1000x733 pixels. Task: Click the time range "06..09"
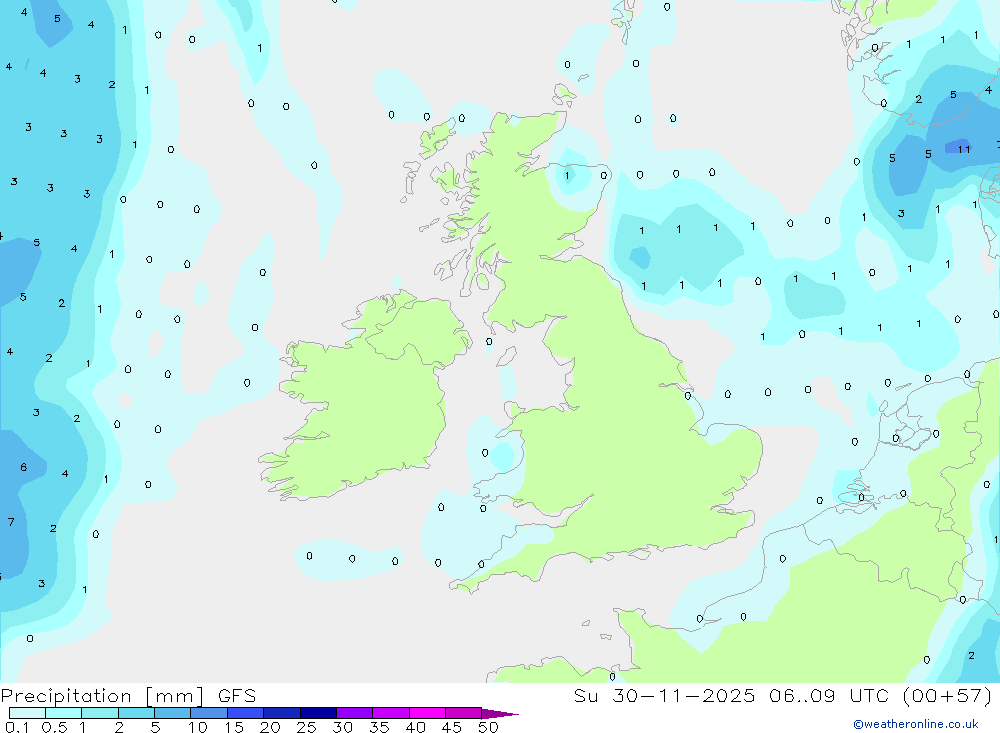click(802, 696)
